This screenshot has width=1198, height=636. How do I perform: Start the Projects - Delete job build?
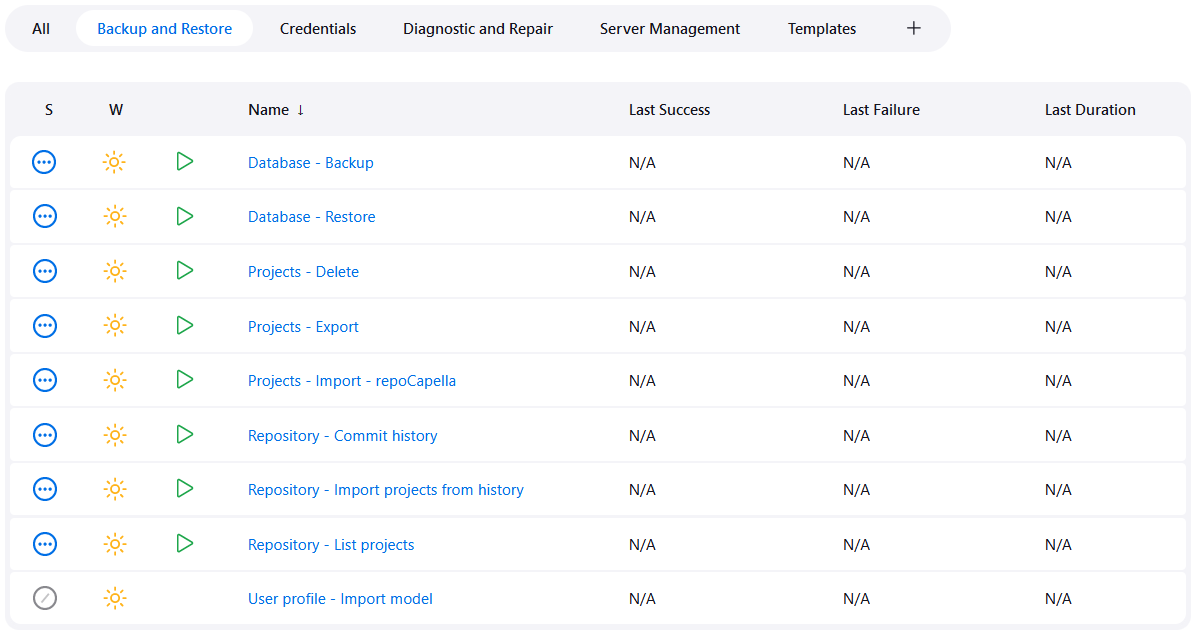tap(184, 271)
